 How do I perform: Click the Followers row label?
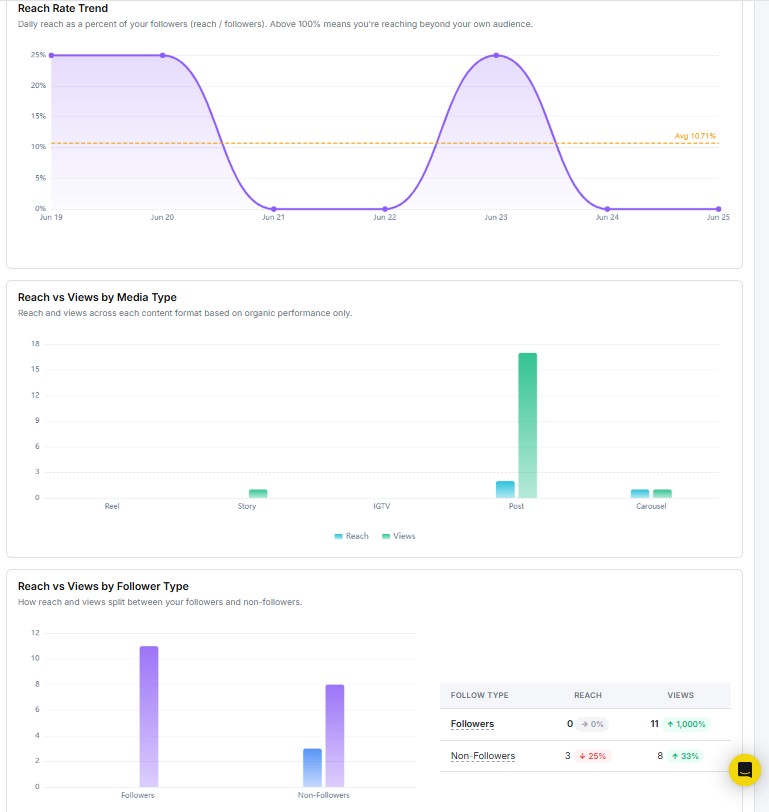click(472, 723)
